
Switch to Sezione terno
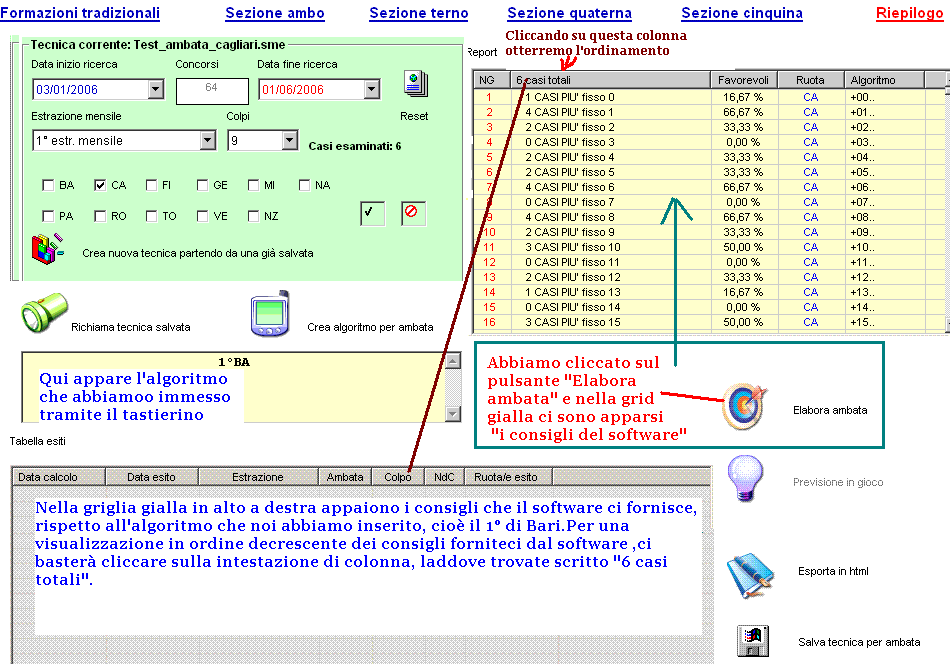pyautogui.click(x=419, y=13)
